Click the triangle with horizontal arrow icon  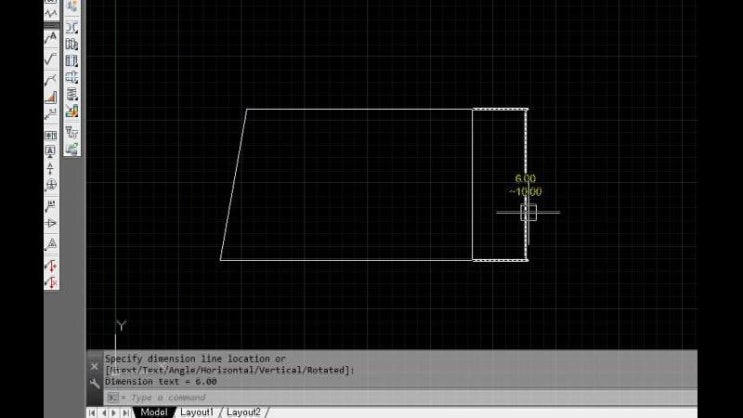coord(51,223)
